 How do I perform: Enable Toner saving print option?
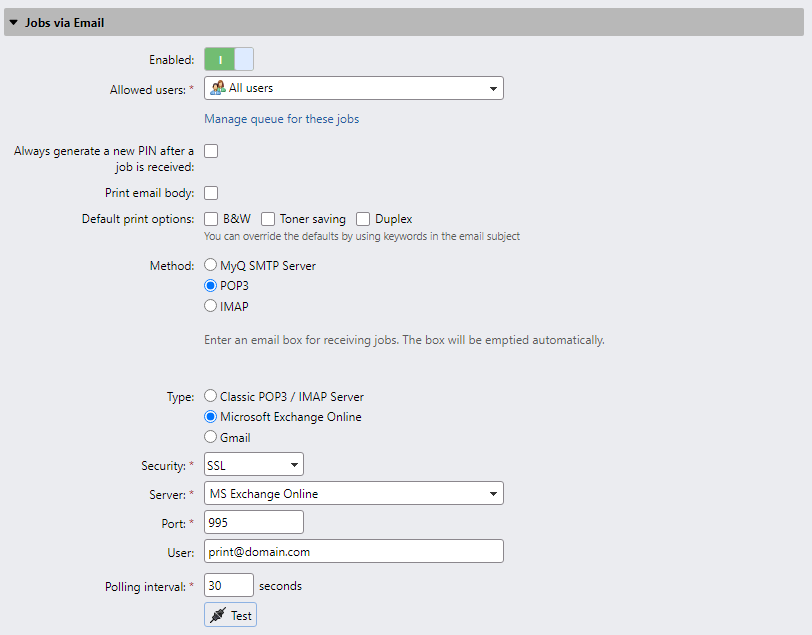(267, 218)
